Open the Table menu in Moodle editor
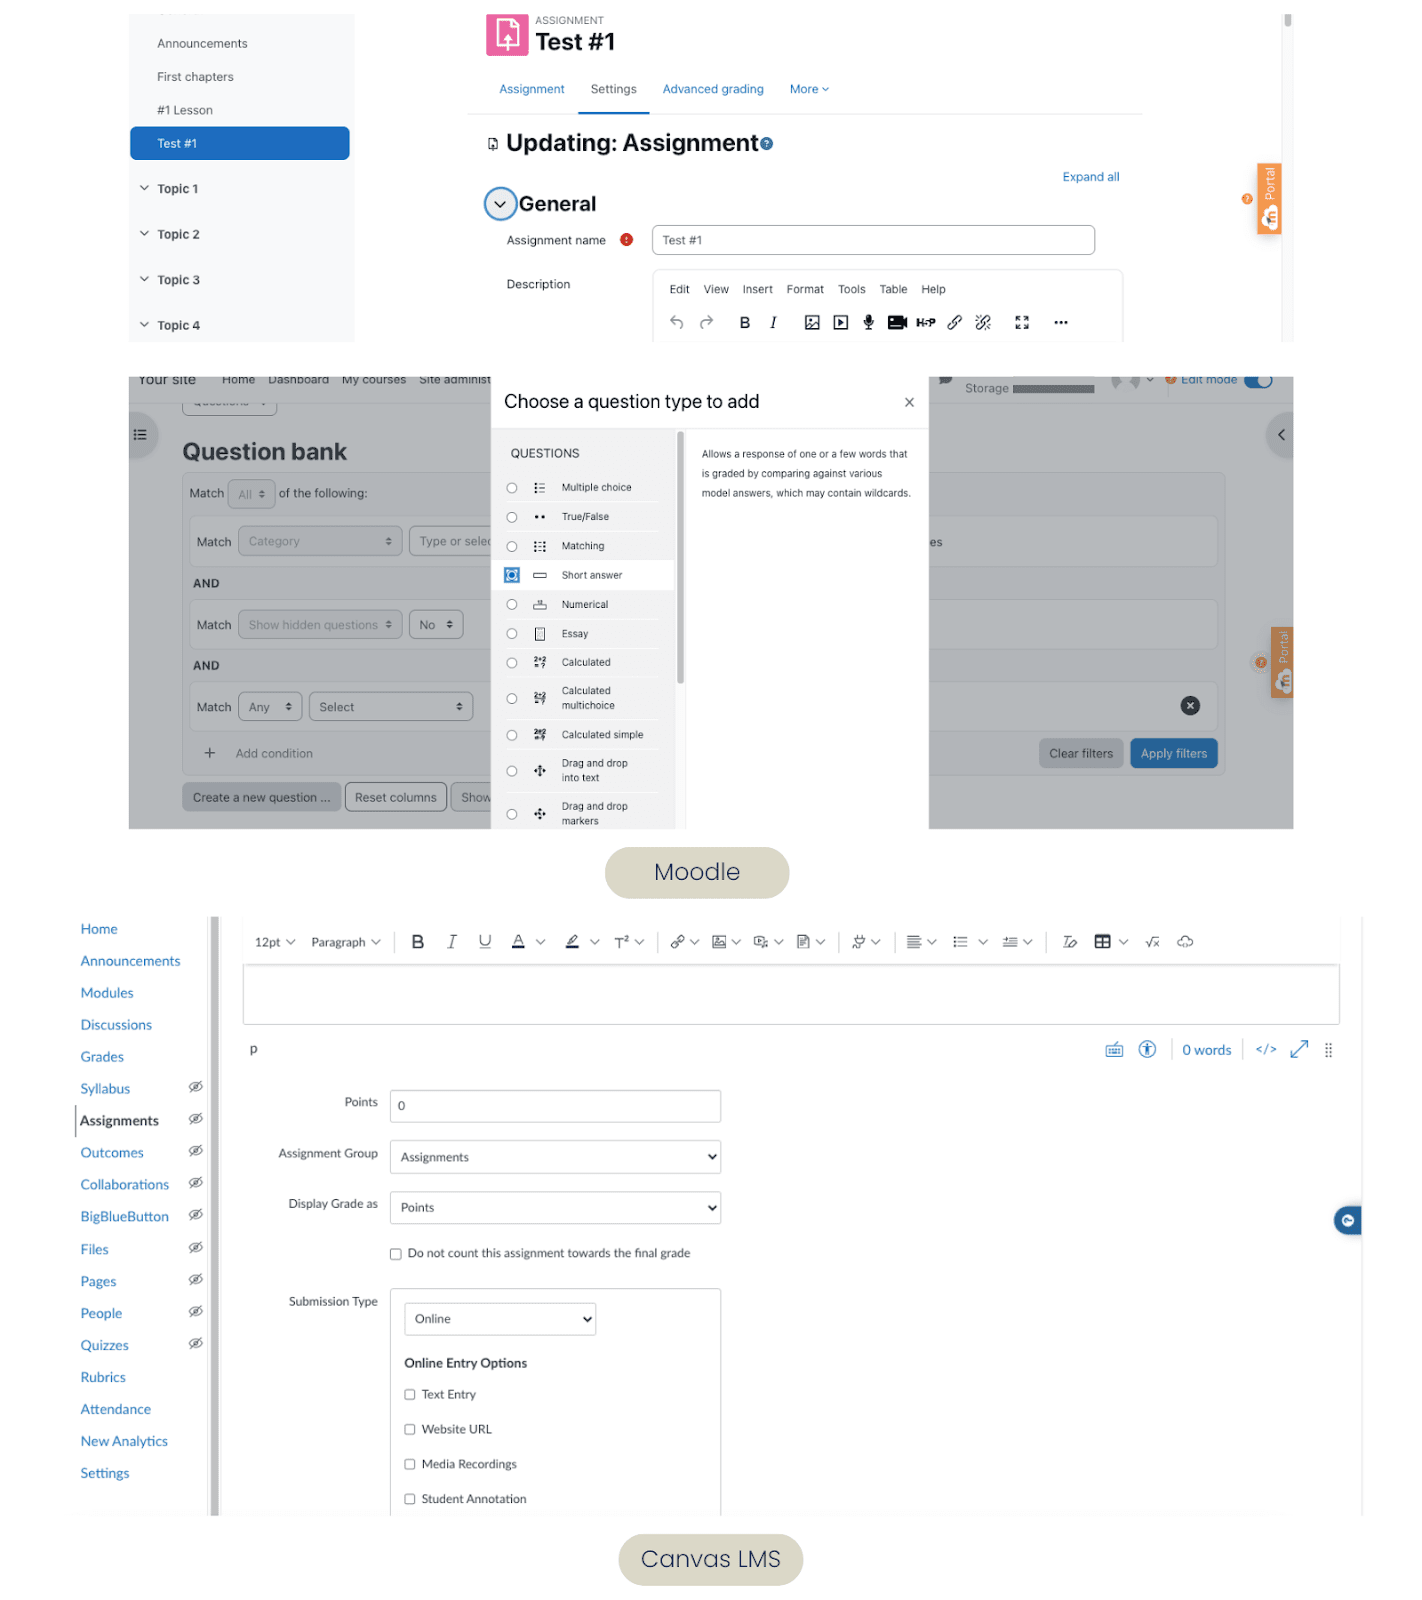Screen dimensions: 1422x1600 tap(893, 289)
